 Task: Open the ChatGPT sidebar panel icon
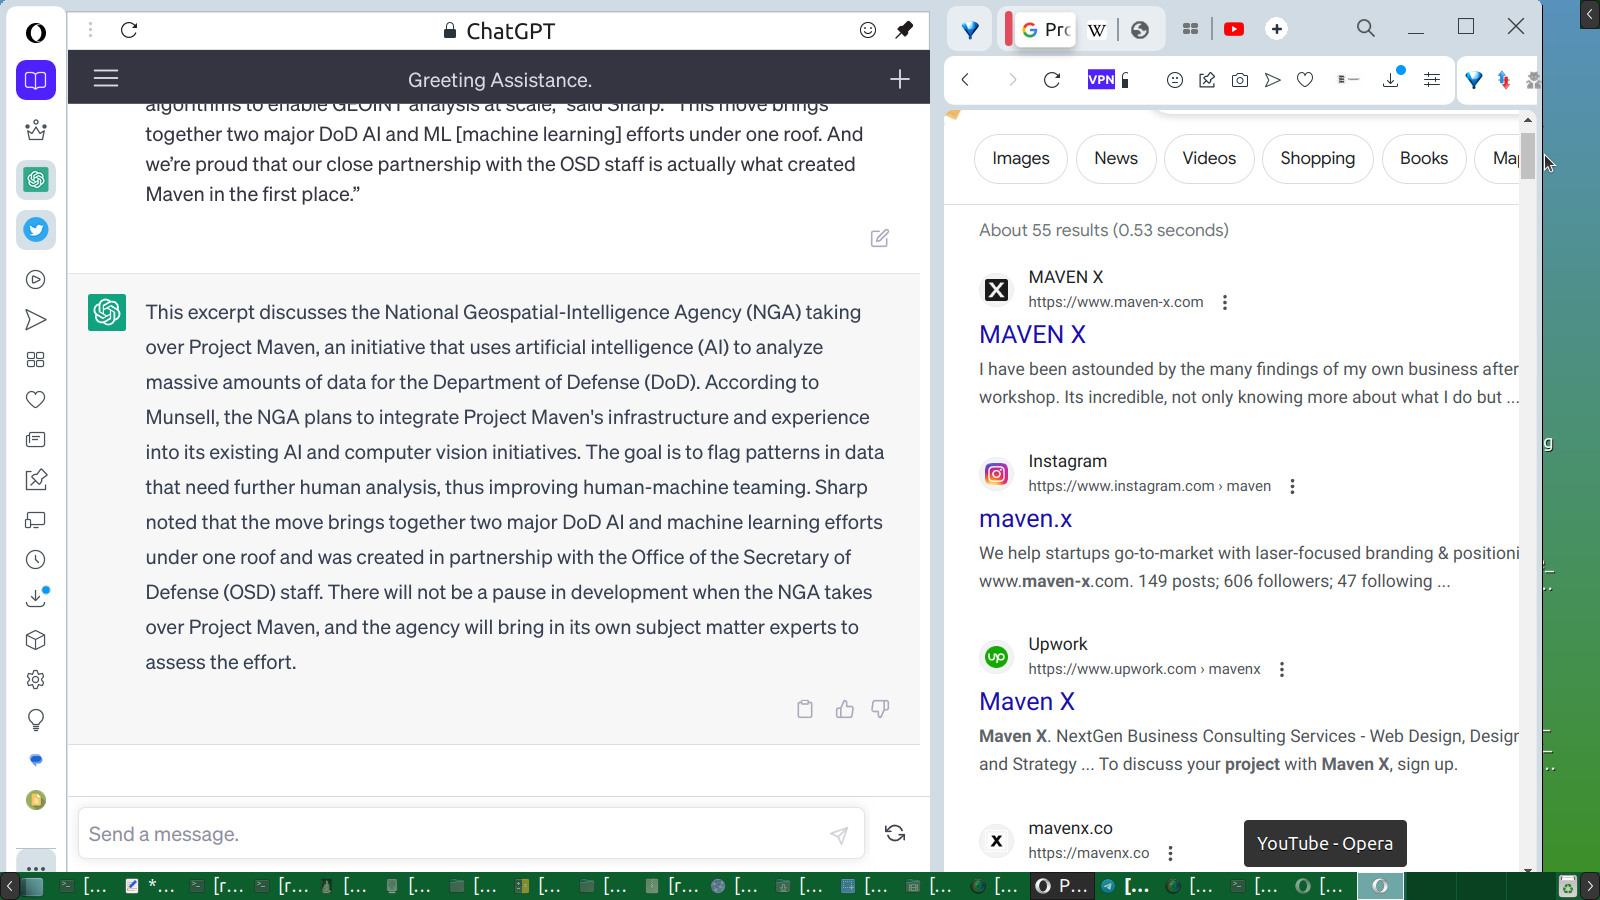36,180
